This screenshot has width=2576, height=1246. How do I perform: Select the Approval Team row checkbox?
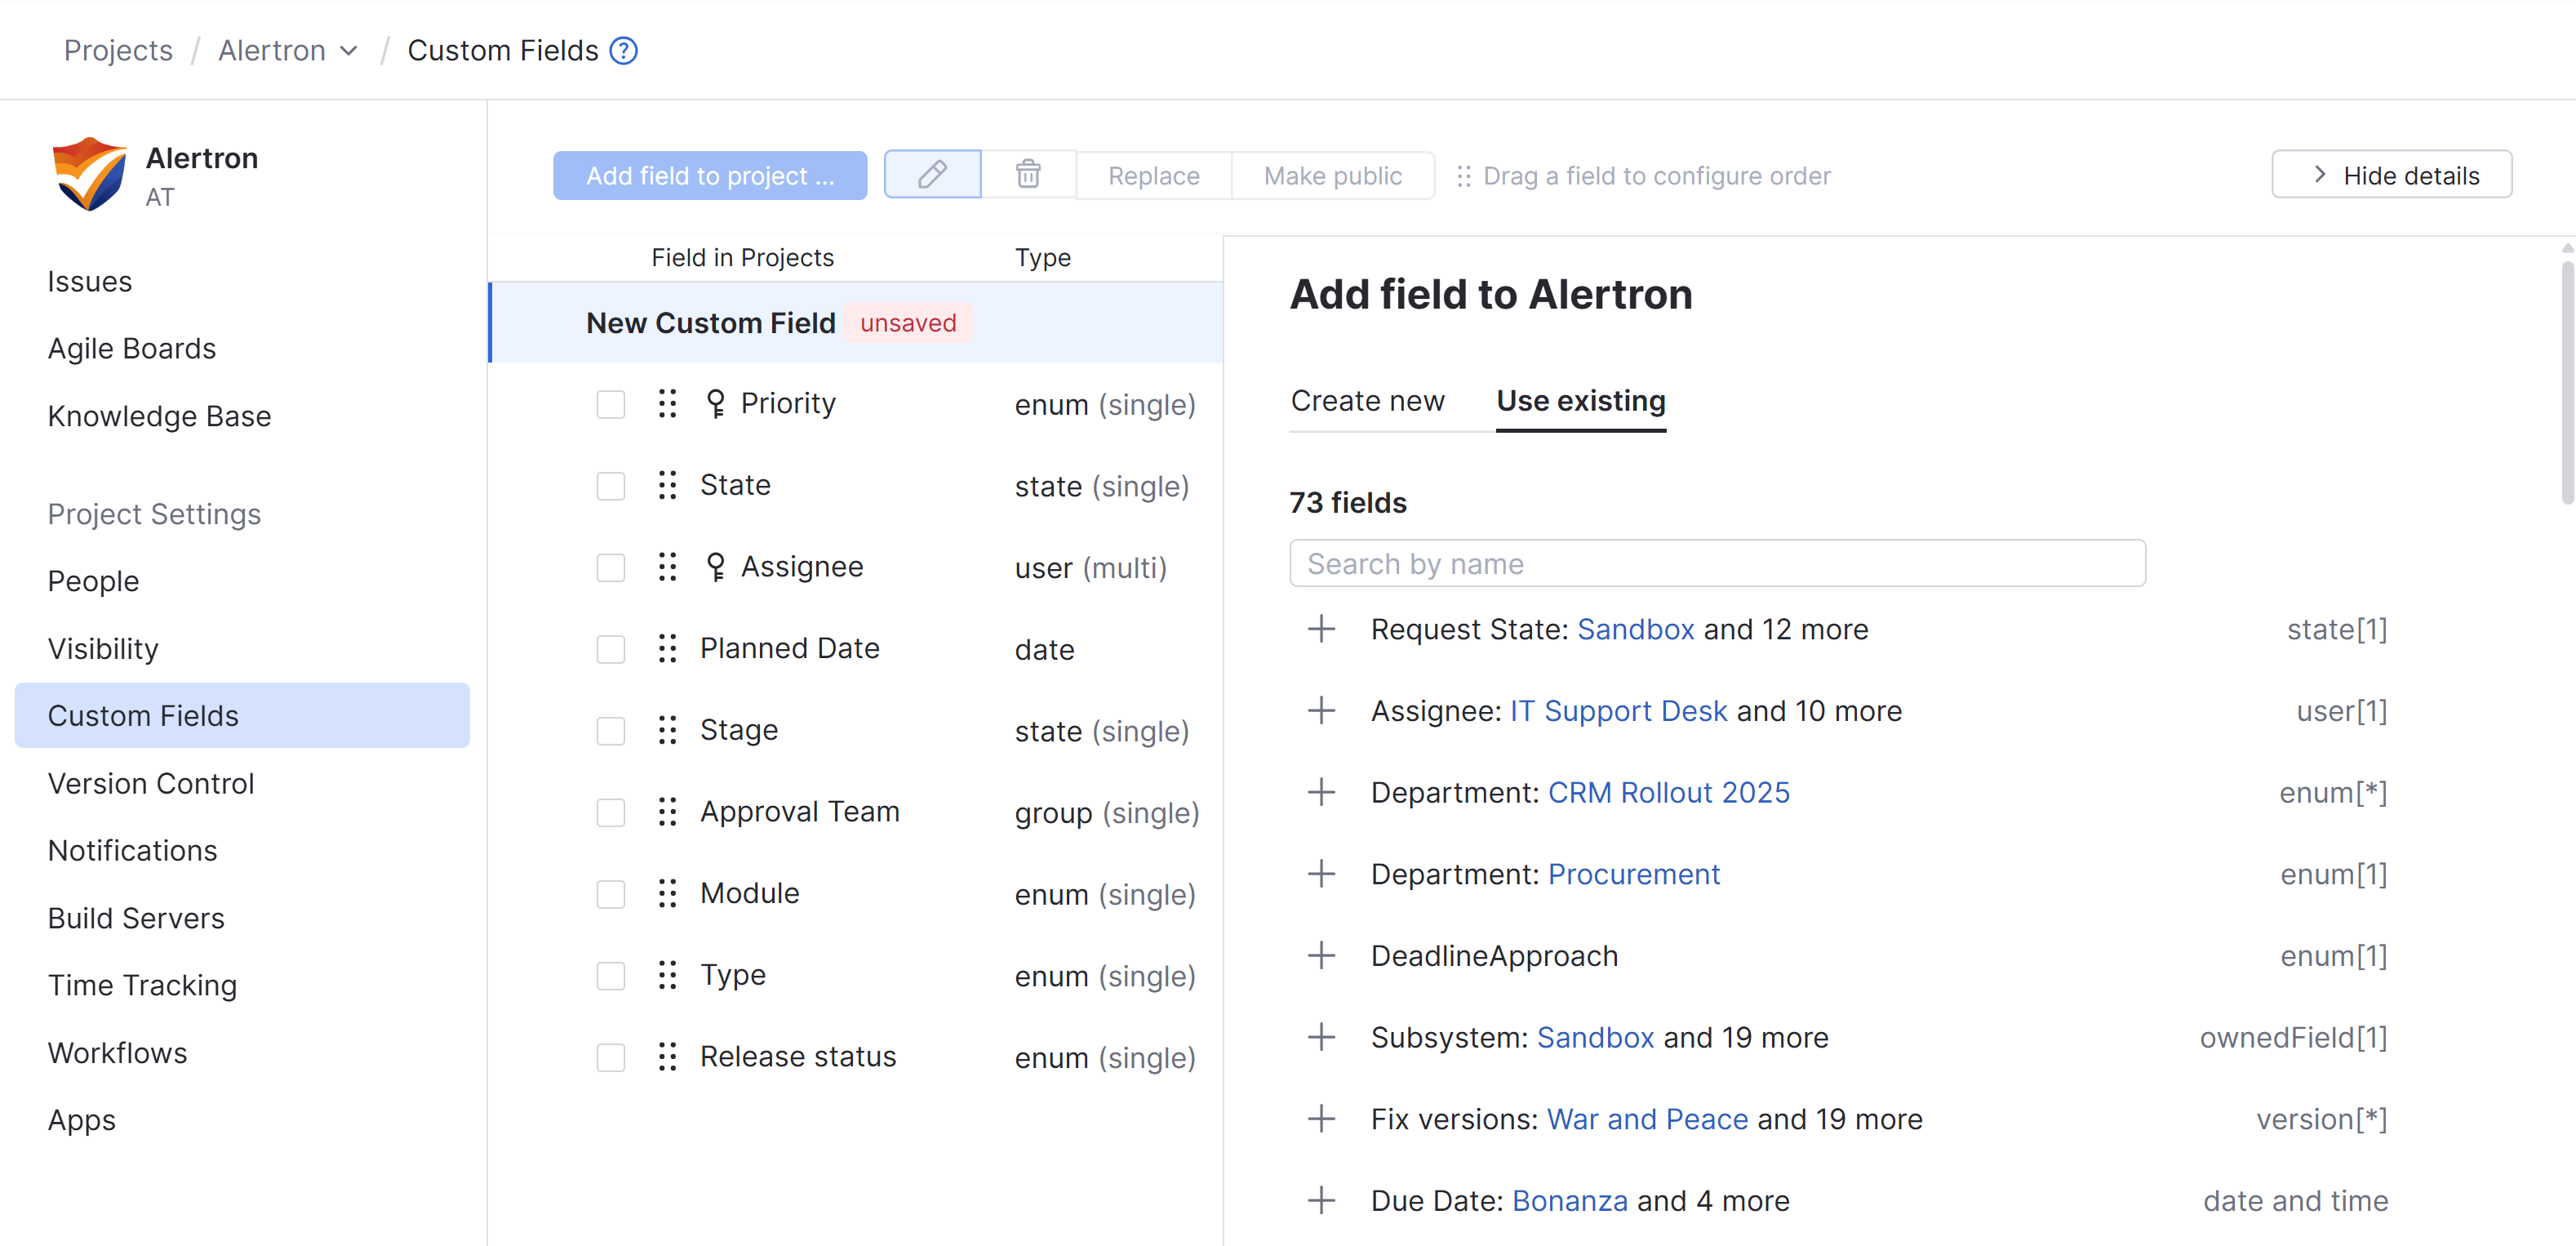610,812
